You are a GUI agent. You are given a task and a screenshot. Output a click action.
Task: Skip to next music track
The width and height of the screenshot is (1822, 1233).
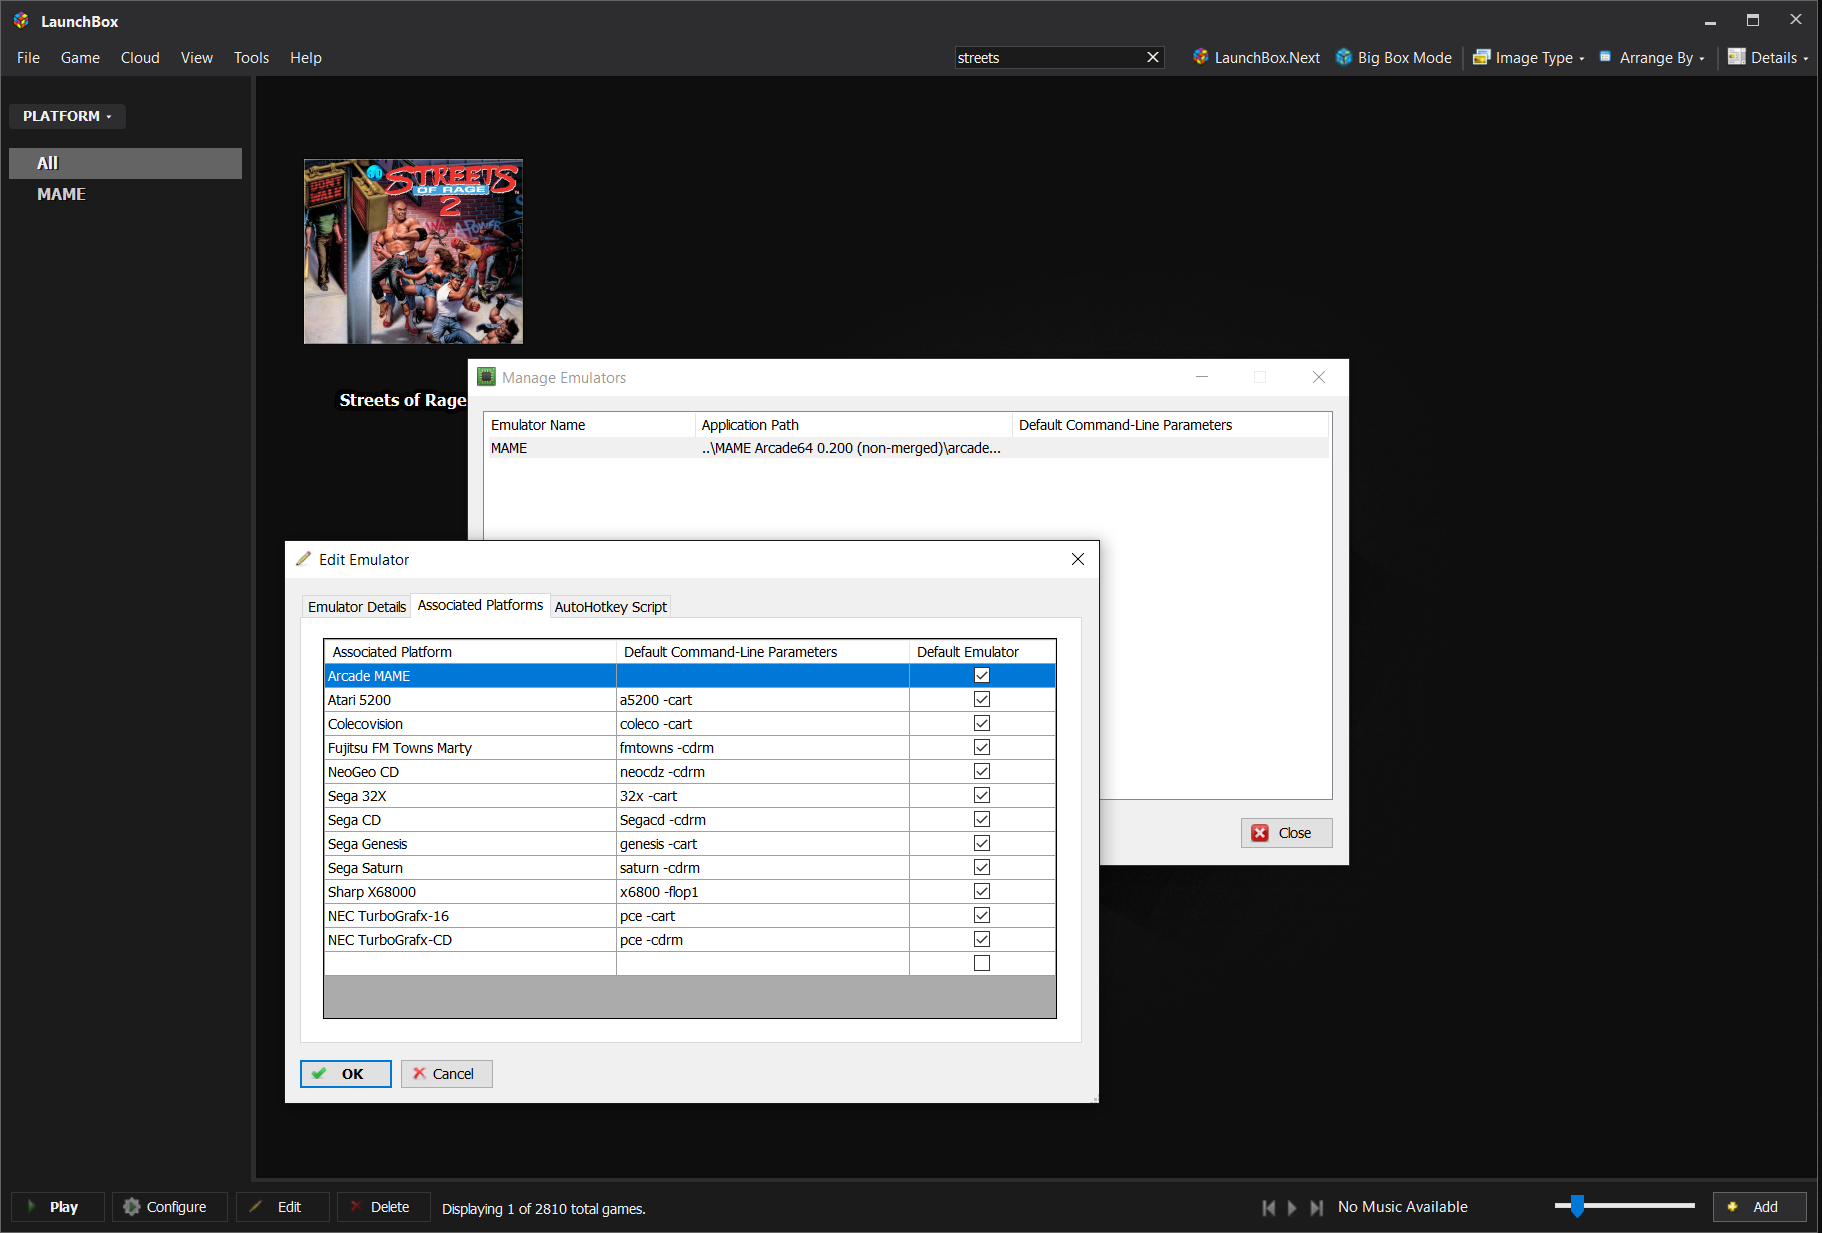tap(1316, 1208)
